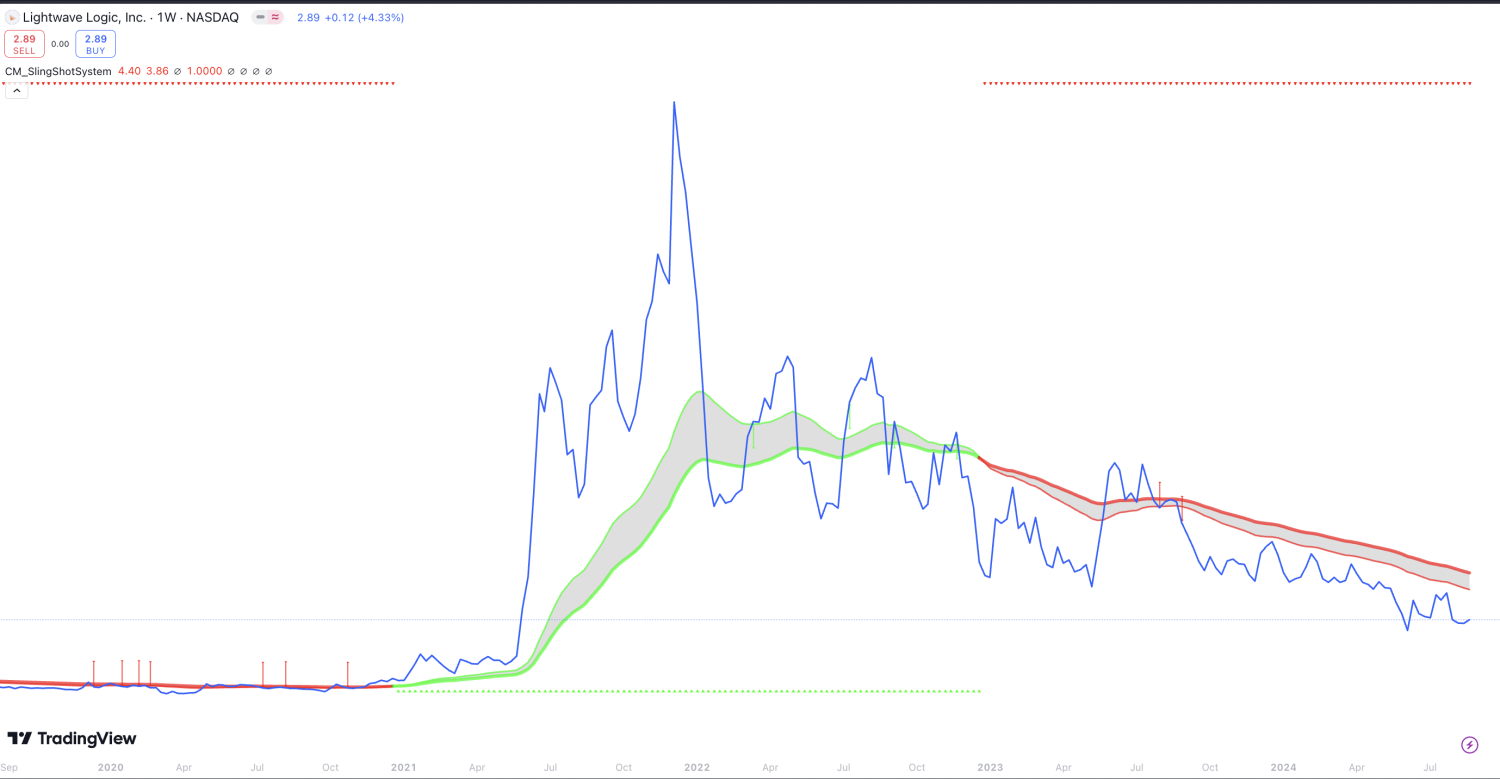Click the 2020 label on time axis
Screen dimensions: 1500x779
pos(110,767)
